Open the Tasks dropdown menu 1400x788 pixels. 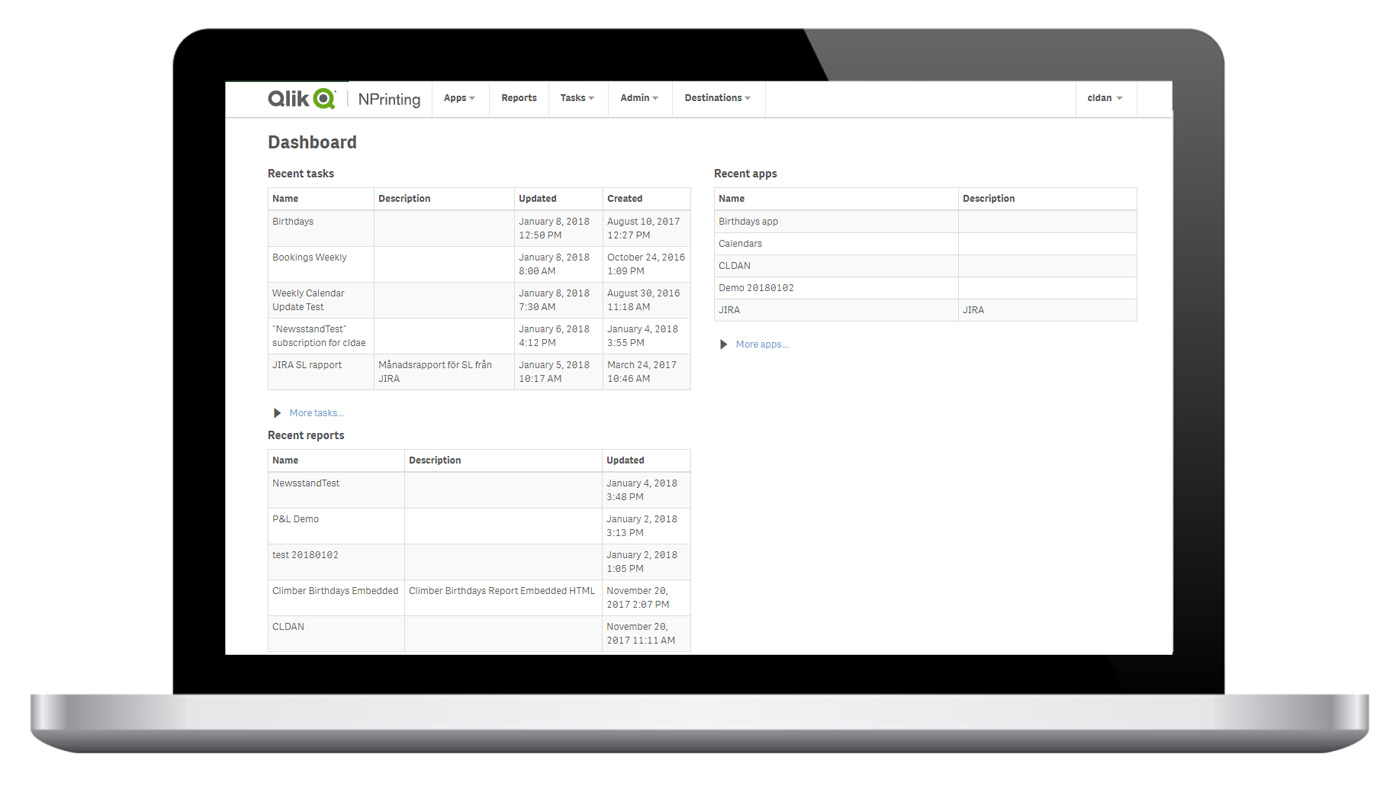click(577, 98)
